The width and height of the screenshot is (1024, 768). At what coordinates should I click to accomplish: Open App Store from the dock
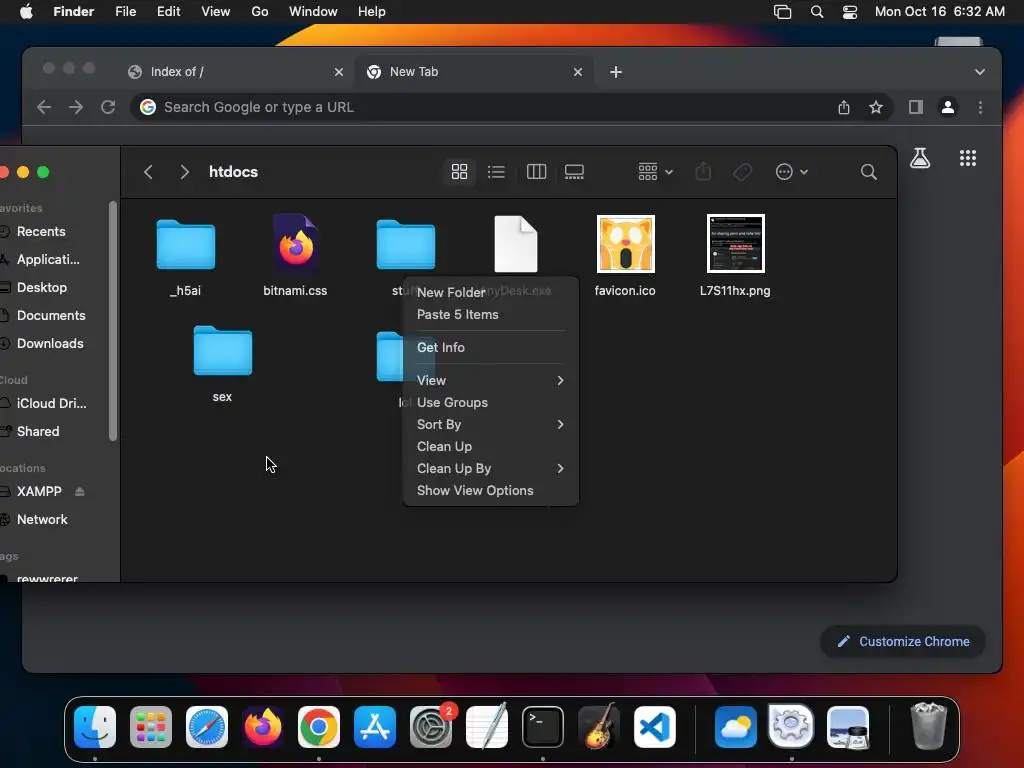click(x=375, y=727)
